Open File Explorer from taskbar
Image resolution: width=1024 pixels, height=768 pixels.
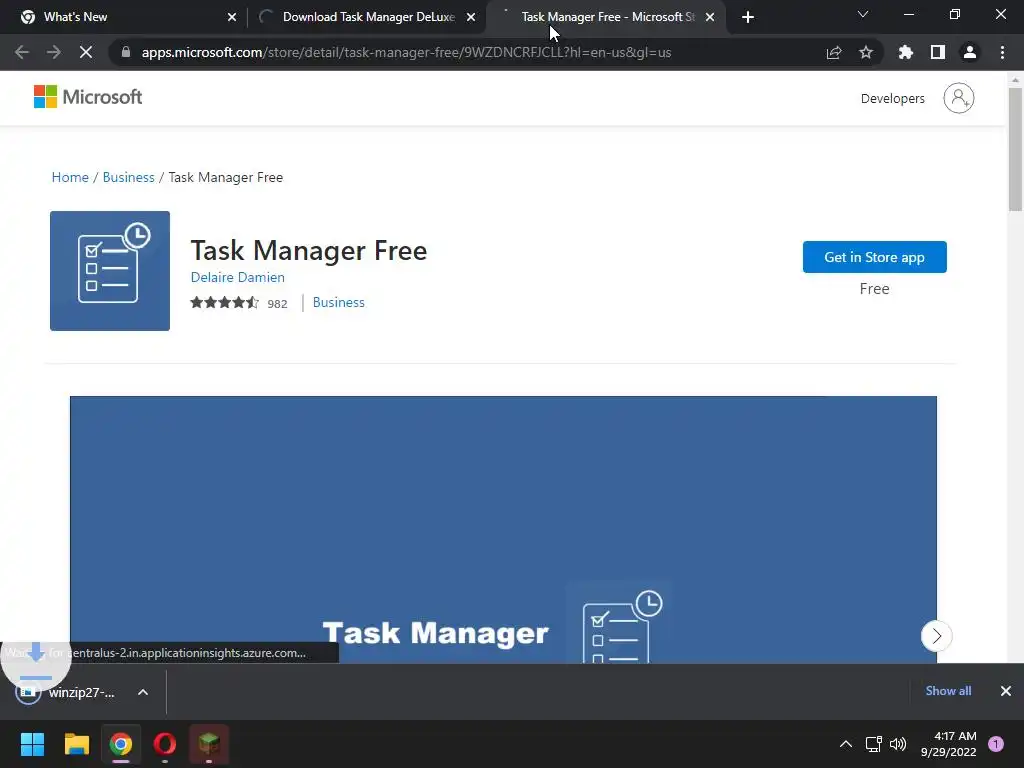76,744
